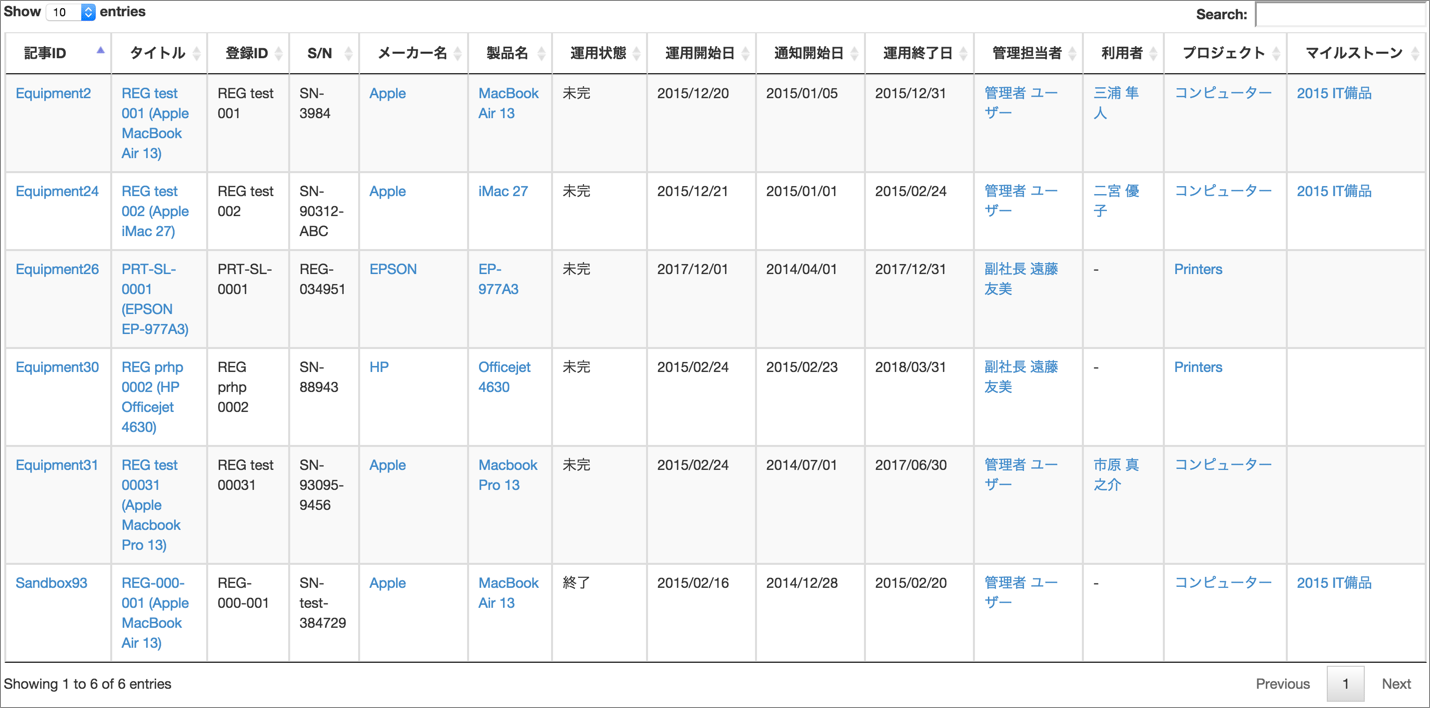Open the Equipment24 record link
The image size is (1430, 708).
[x=57, y=191]
